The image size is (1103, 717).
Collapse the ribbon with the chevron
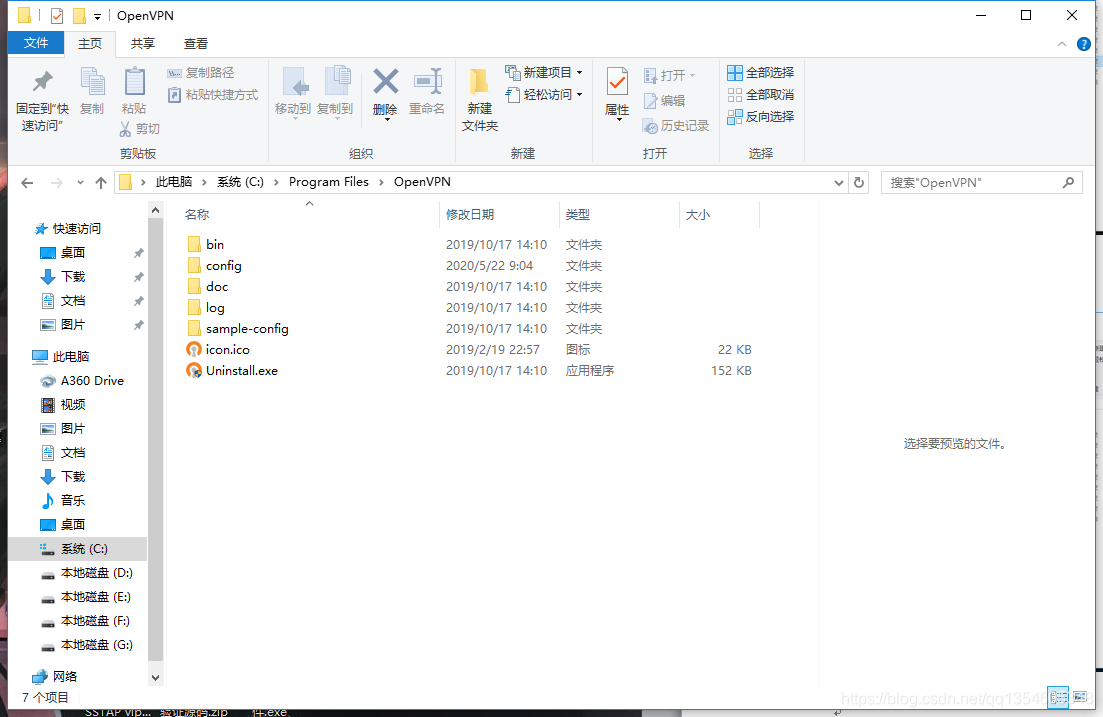1061,44
